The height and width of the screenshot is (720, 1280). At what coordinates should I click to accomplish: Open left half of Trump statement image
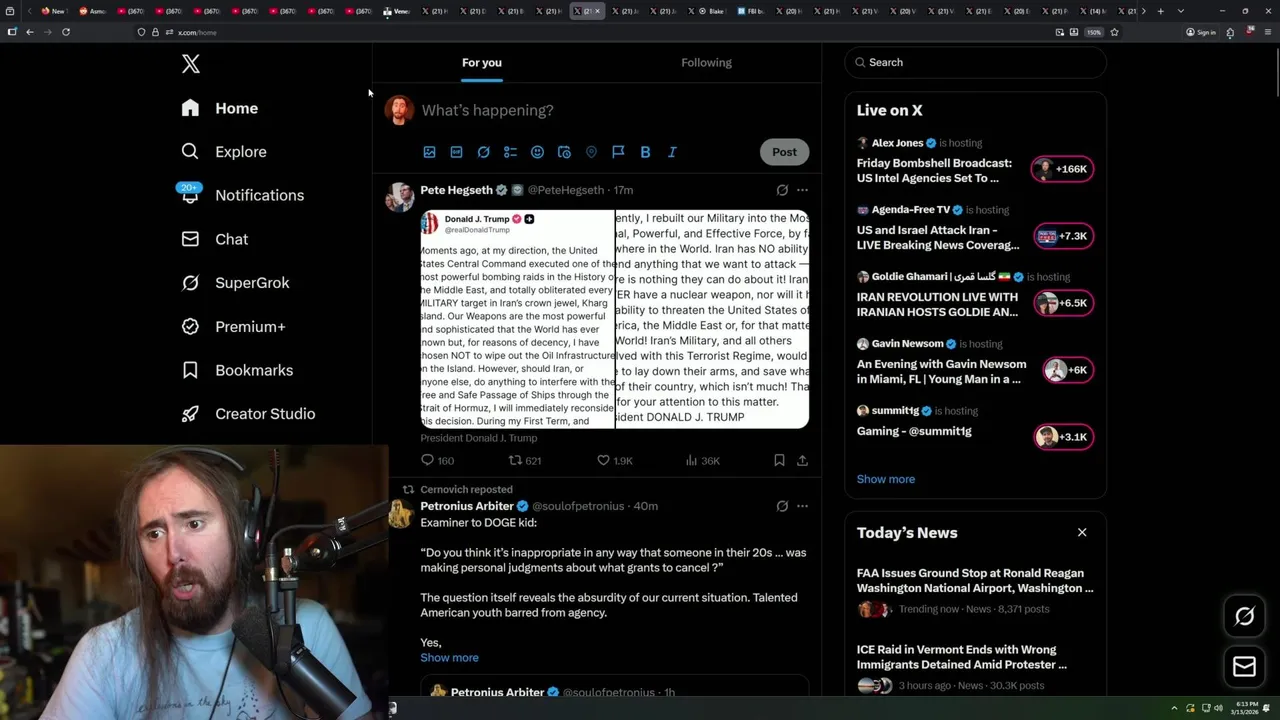517,319
